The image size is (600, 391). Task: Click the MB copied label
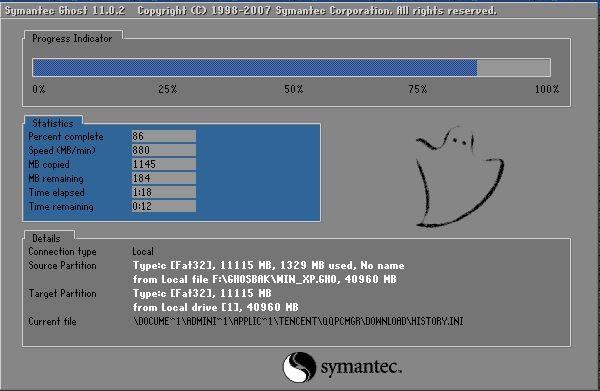49,165
